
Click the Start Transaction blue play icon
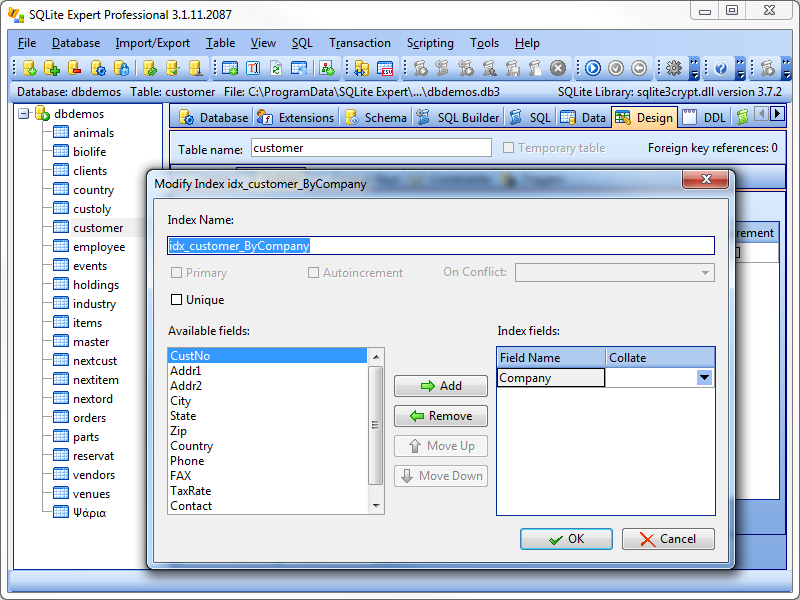tap(593, 68)
